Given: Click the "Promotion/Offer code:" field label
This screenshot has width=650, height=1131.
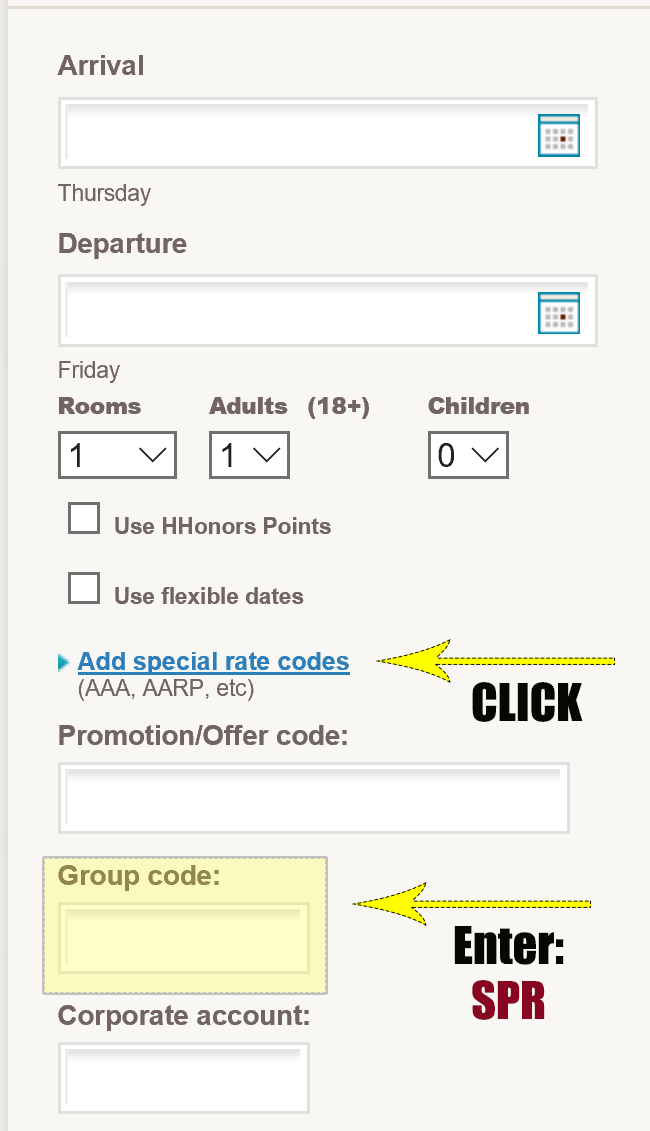Looking at the screenshot, I should coord(203,736).
